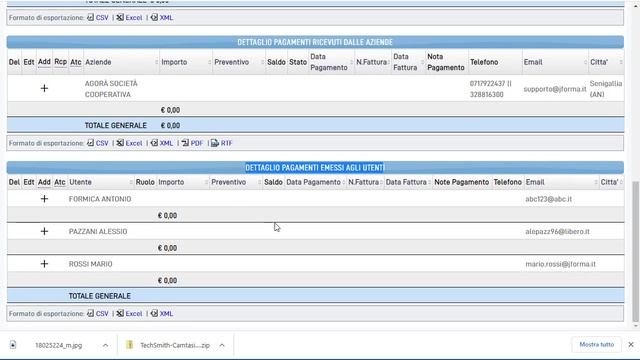Screen dimensions: 640x360
Task: Close the downloads bar
Action: pos(631,344)
